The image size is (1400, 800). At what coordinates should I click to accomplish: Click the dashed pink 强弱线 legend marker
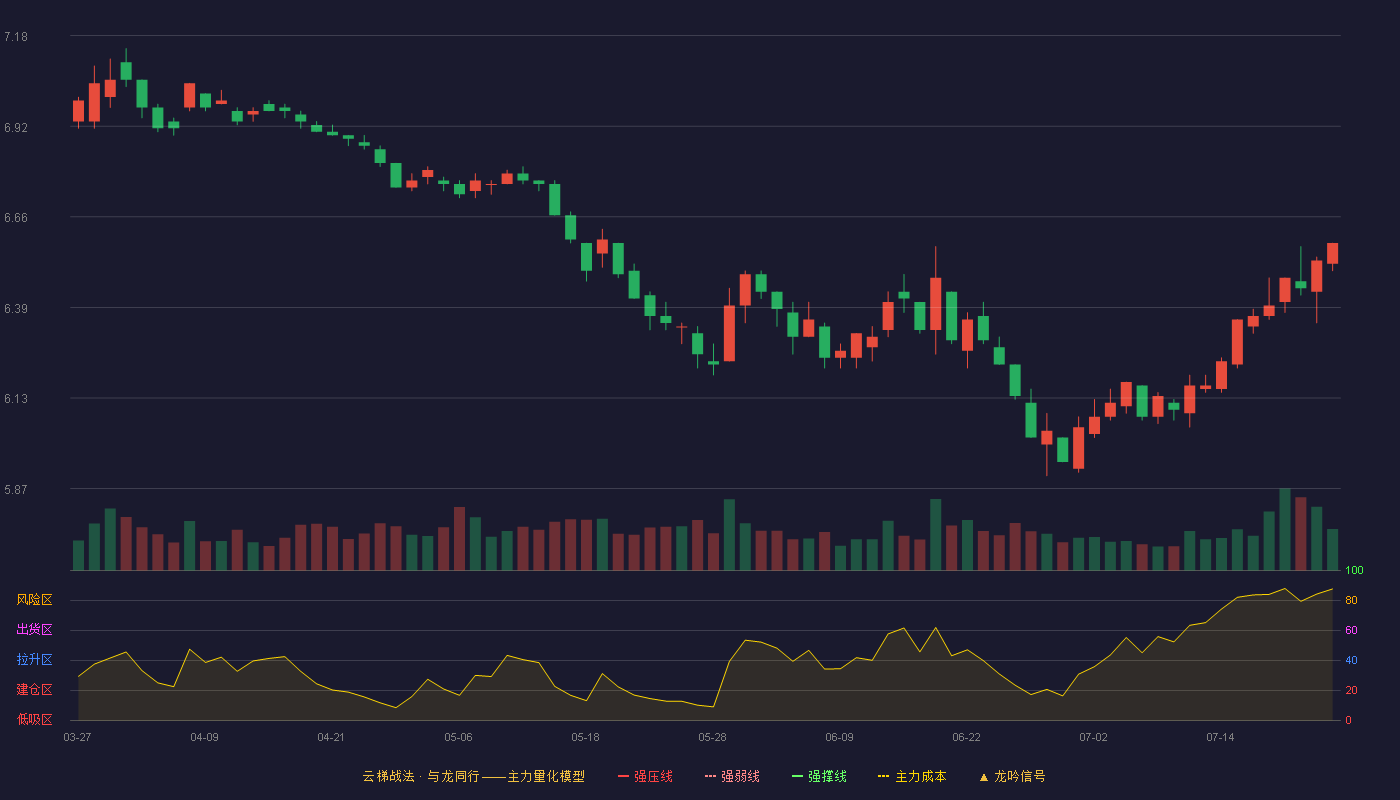(x=710, y=776)
